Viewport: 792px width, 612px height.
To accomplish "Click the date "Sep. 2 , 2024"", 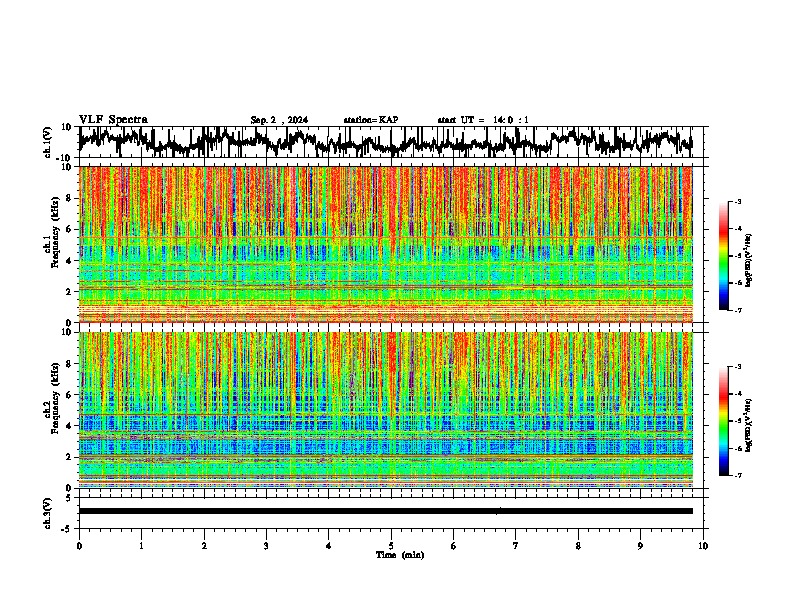I will (279, 120).
